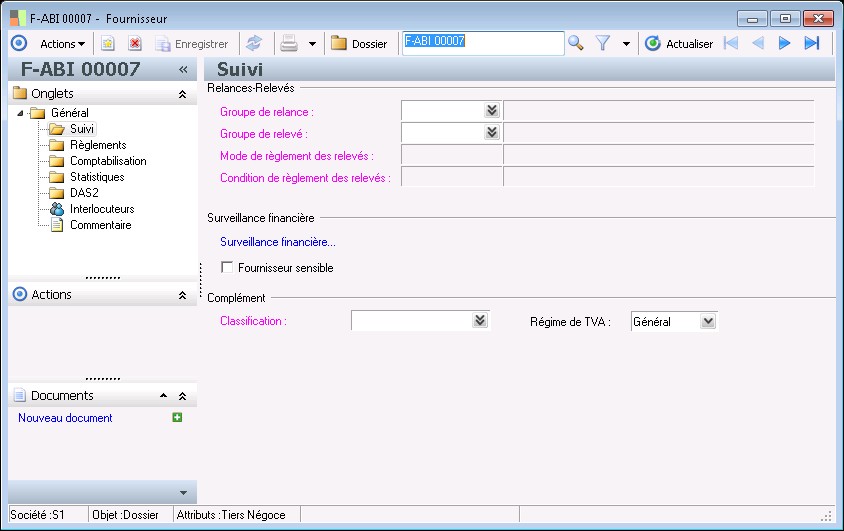Click the Actualiser refresh button
Image resolution: width=844 pixels, height=531 pixels.
(x=679, y=44)
